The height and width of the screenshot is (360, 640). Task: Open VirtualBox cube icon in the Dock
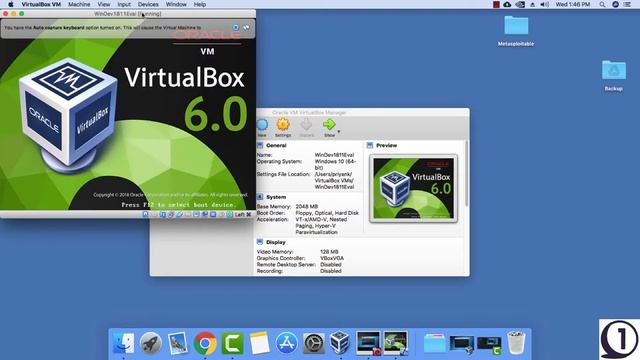click(x=340, y=342)
